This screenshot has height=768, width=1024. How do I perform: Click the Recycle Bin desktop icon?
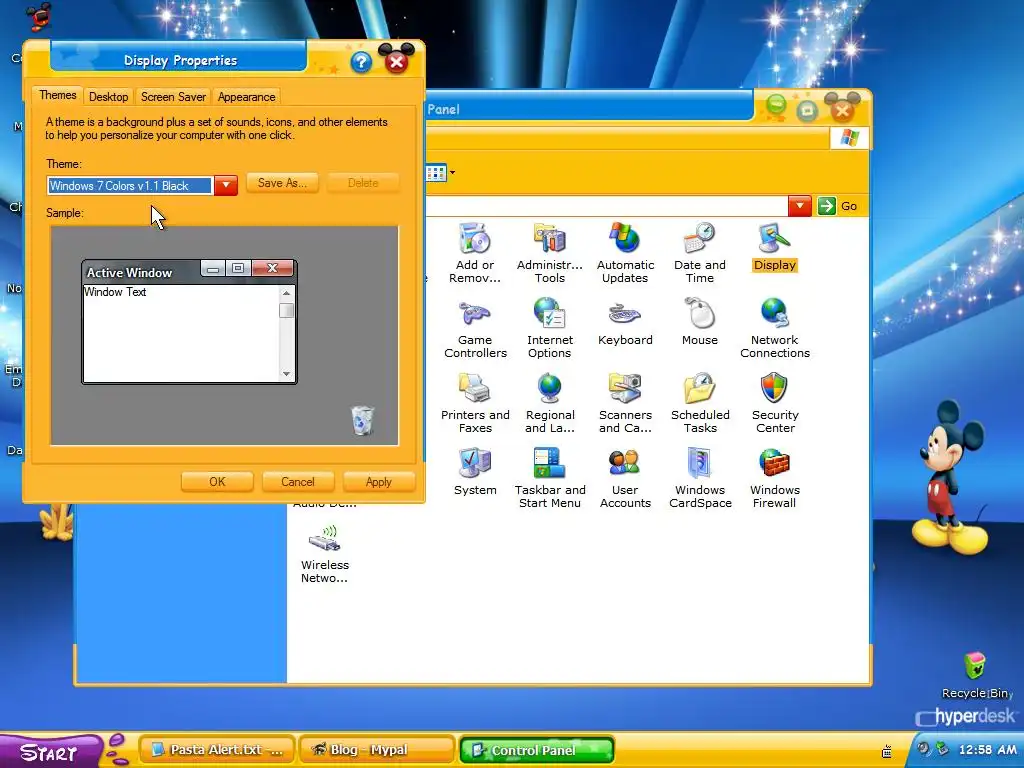point(976,675)
